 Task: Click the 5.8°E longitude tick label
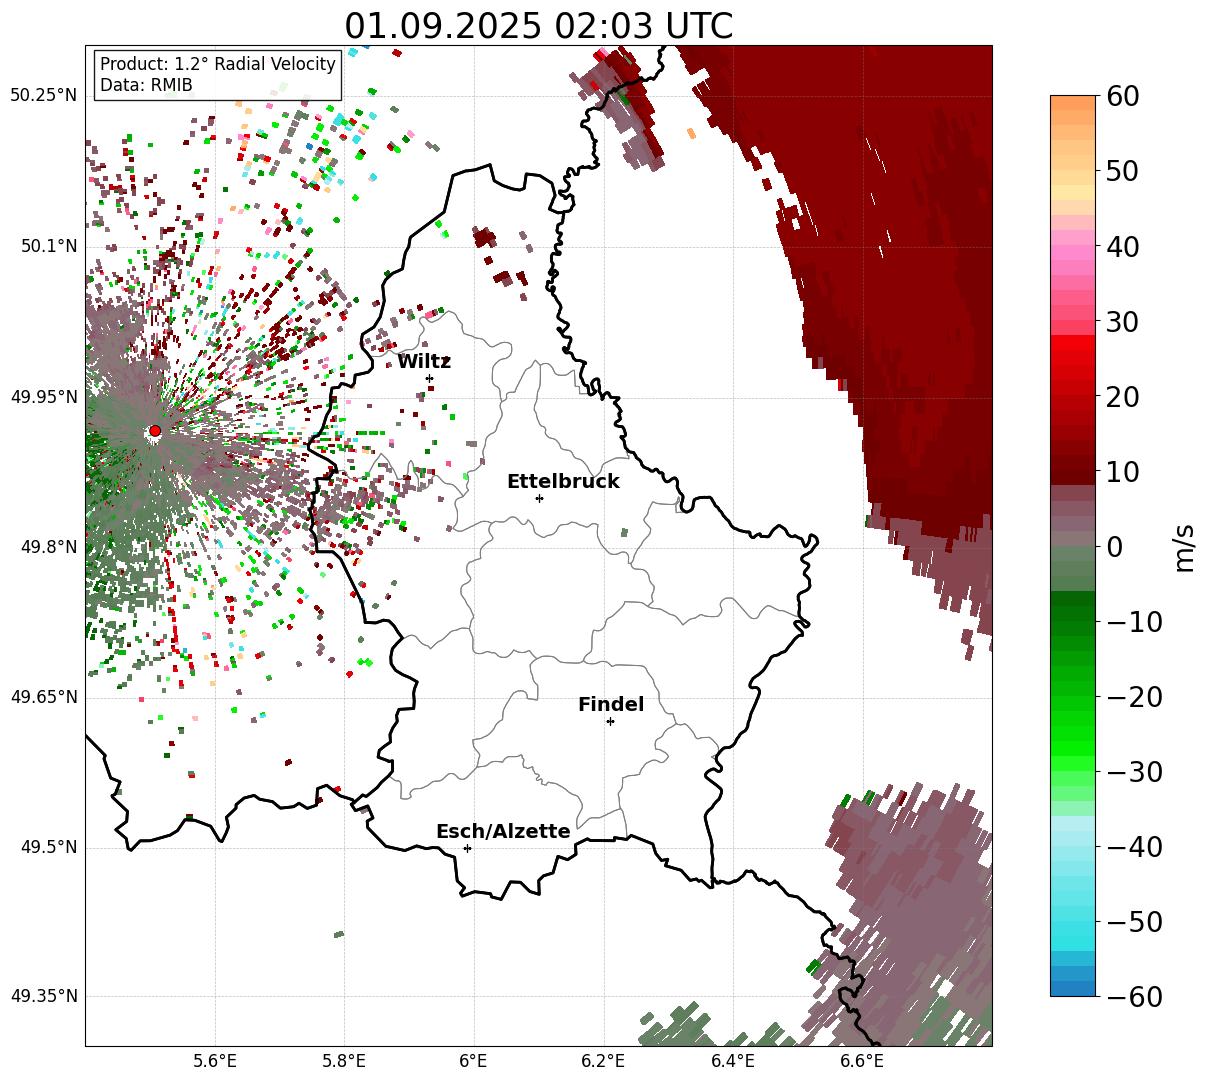pyautogui.click(x=344, y=1061)
